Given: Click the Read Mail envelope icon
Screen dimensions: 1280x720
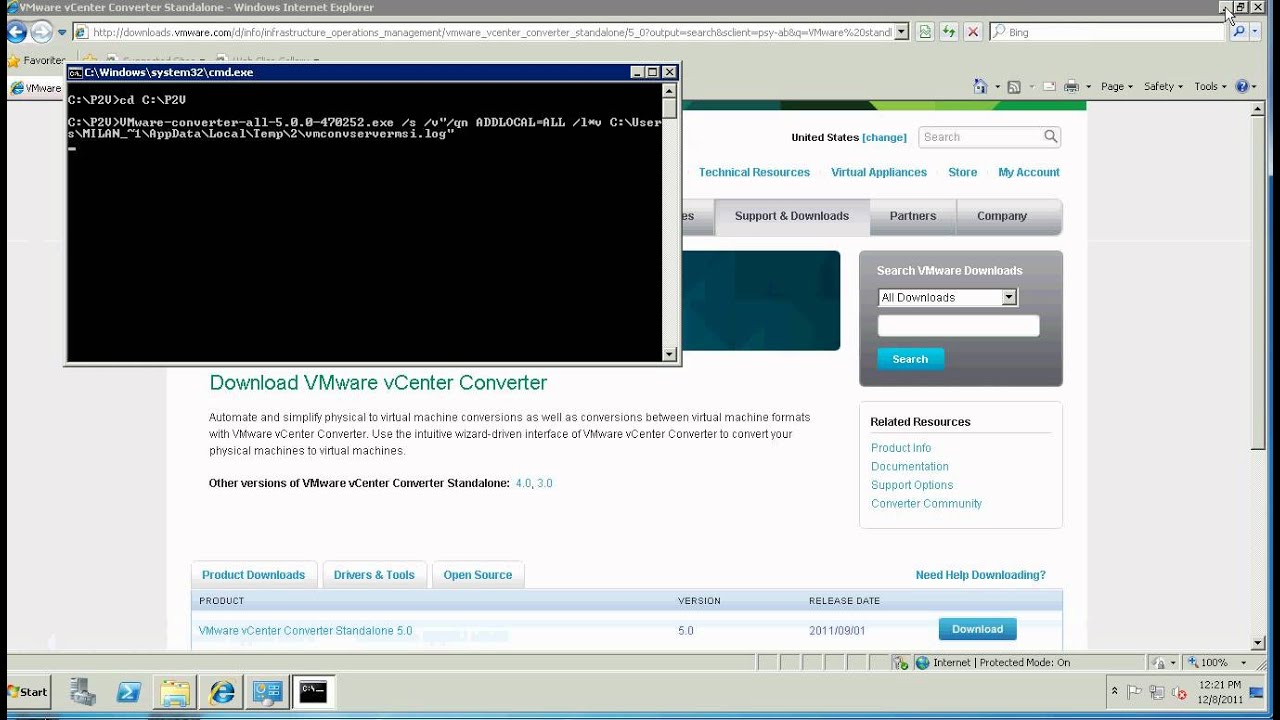Looking at the screenshot, I should coord(1049,87).
